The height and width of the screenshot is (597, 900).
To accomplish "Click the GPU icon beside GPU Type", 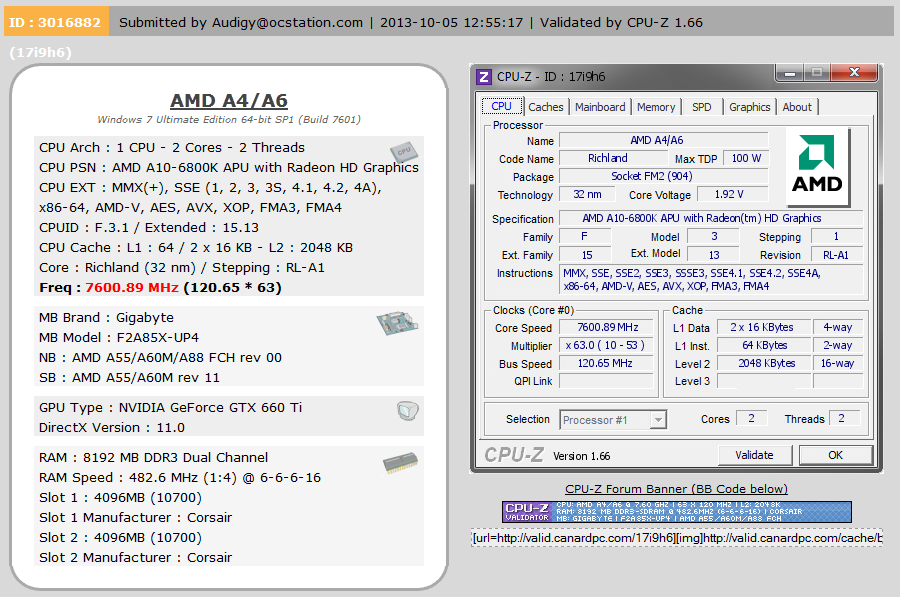I will click(x=408, y=410).
